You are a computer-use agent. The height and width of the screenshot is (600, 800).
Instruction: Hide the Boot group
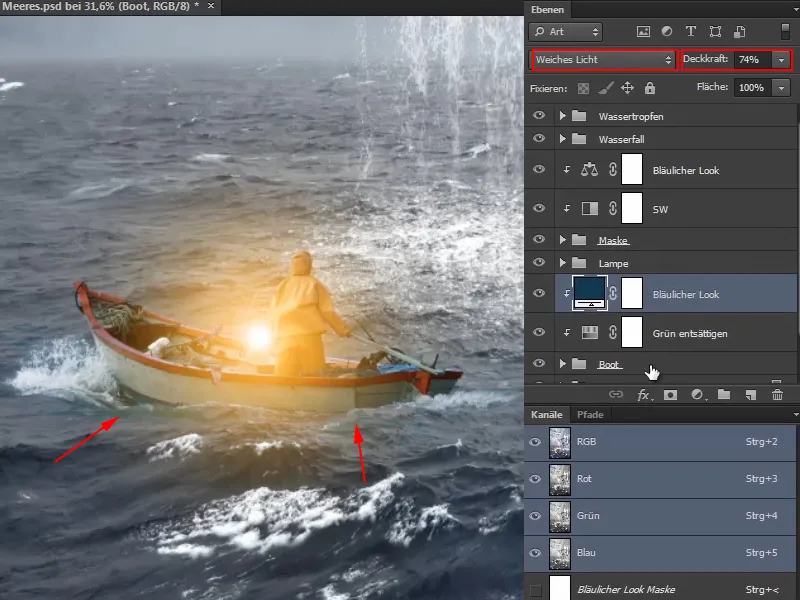click(539, 363)
